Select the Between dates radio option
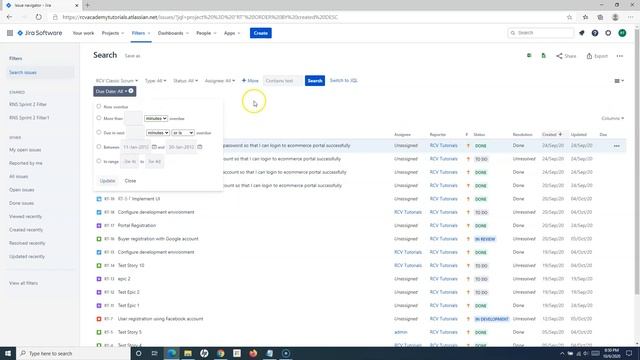Viewport: 640px width, 360px height. pyautogui.click(x=98, y=147)
